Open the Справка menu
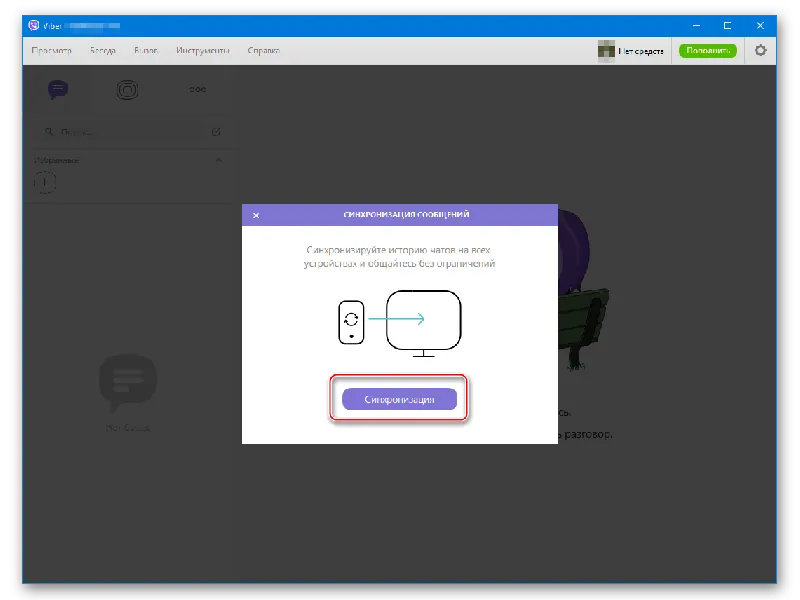800x600 pixels. click(263, 50)
